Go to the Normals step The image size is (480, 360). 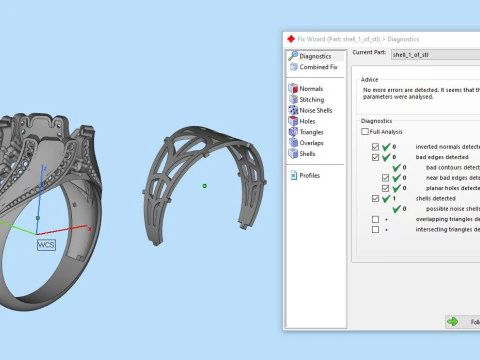[311, 89]
